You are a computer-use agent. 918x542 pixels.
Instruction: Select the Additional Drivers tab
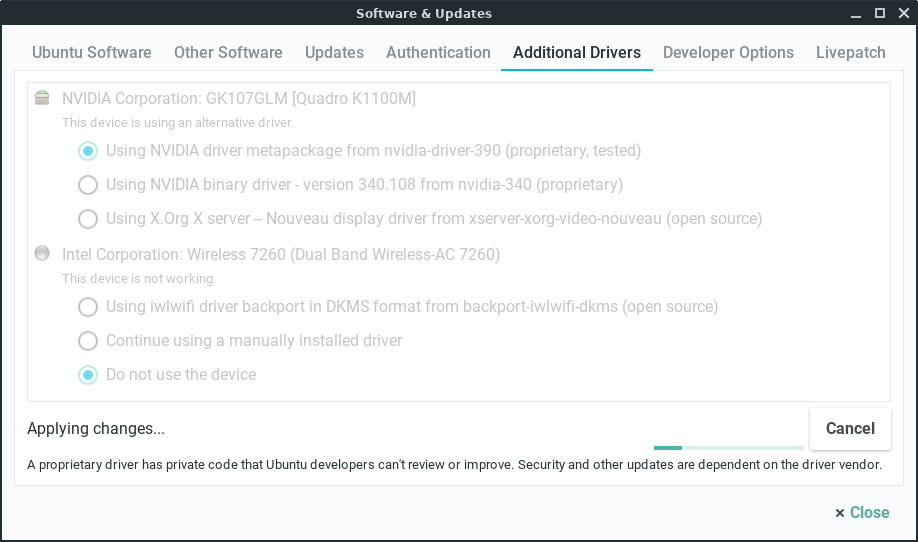577,53
